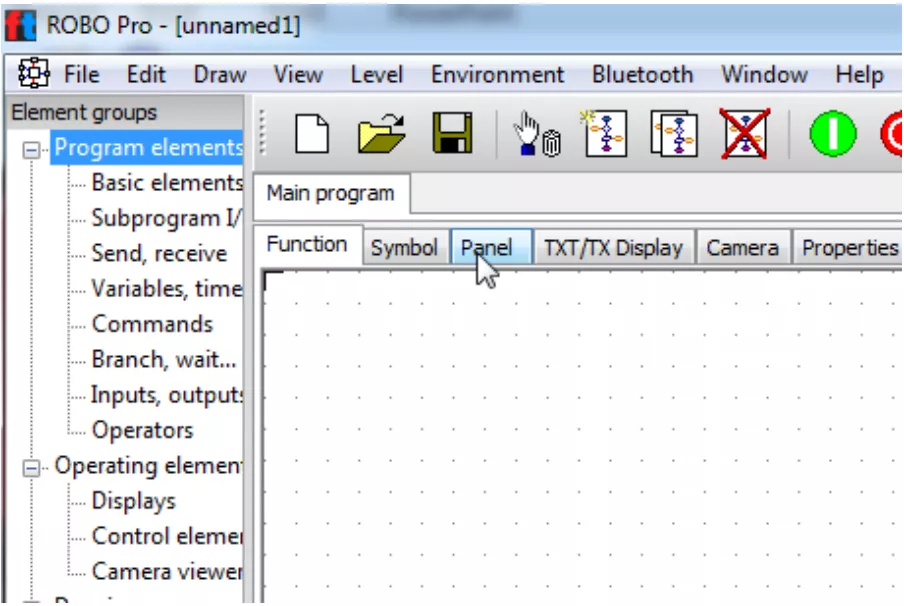Select Subprogram I/O tree item
Image resolution: width=904 pixels, height=606 pixels.
167,219
